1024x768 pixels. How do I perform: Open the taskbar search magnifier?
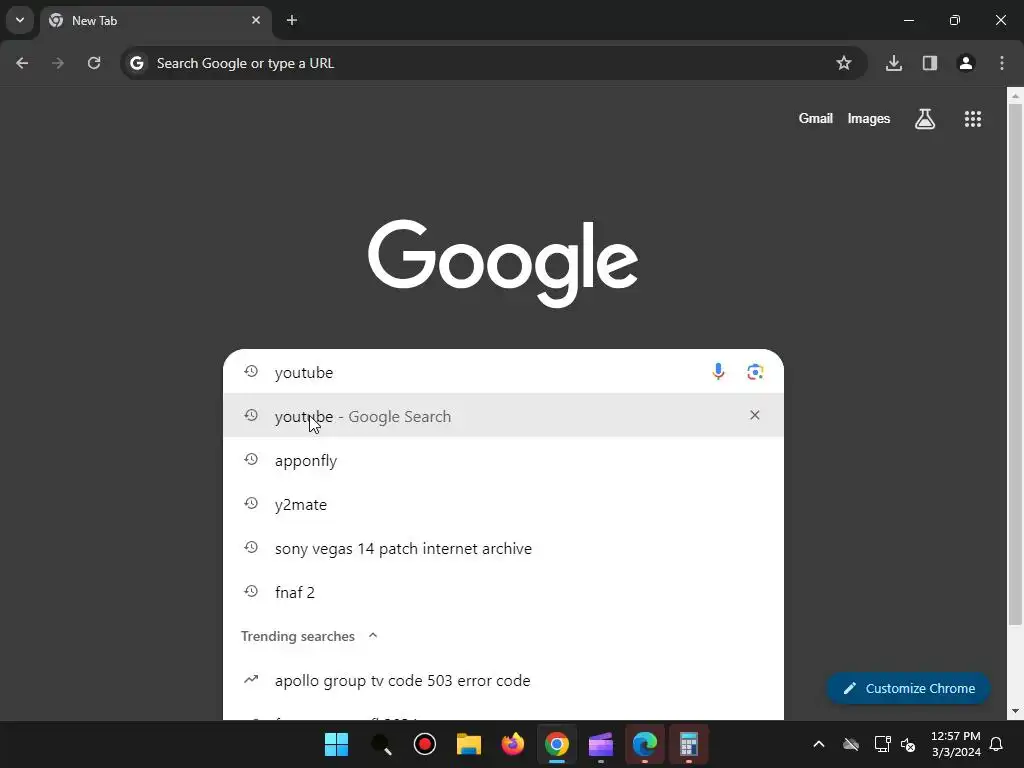click(x=381, y=744)
